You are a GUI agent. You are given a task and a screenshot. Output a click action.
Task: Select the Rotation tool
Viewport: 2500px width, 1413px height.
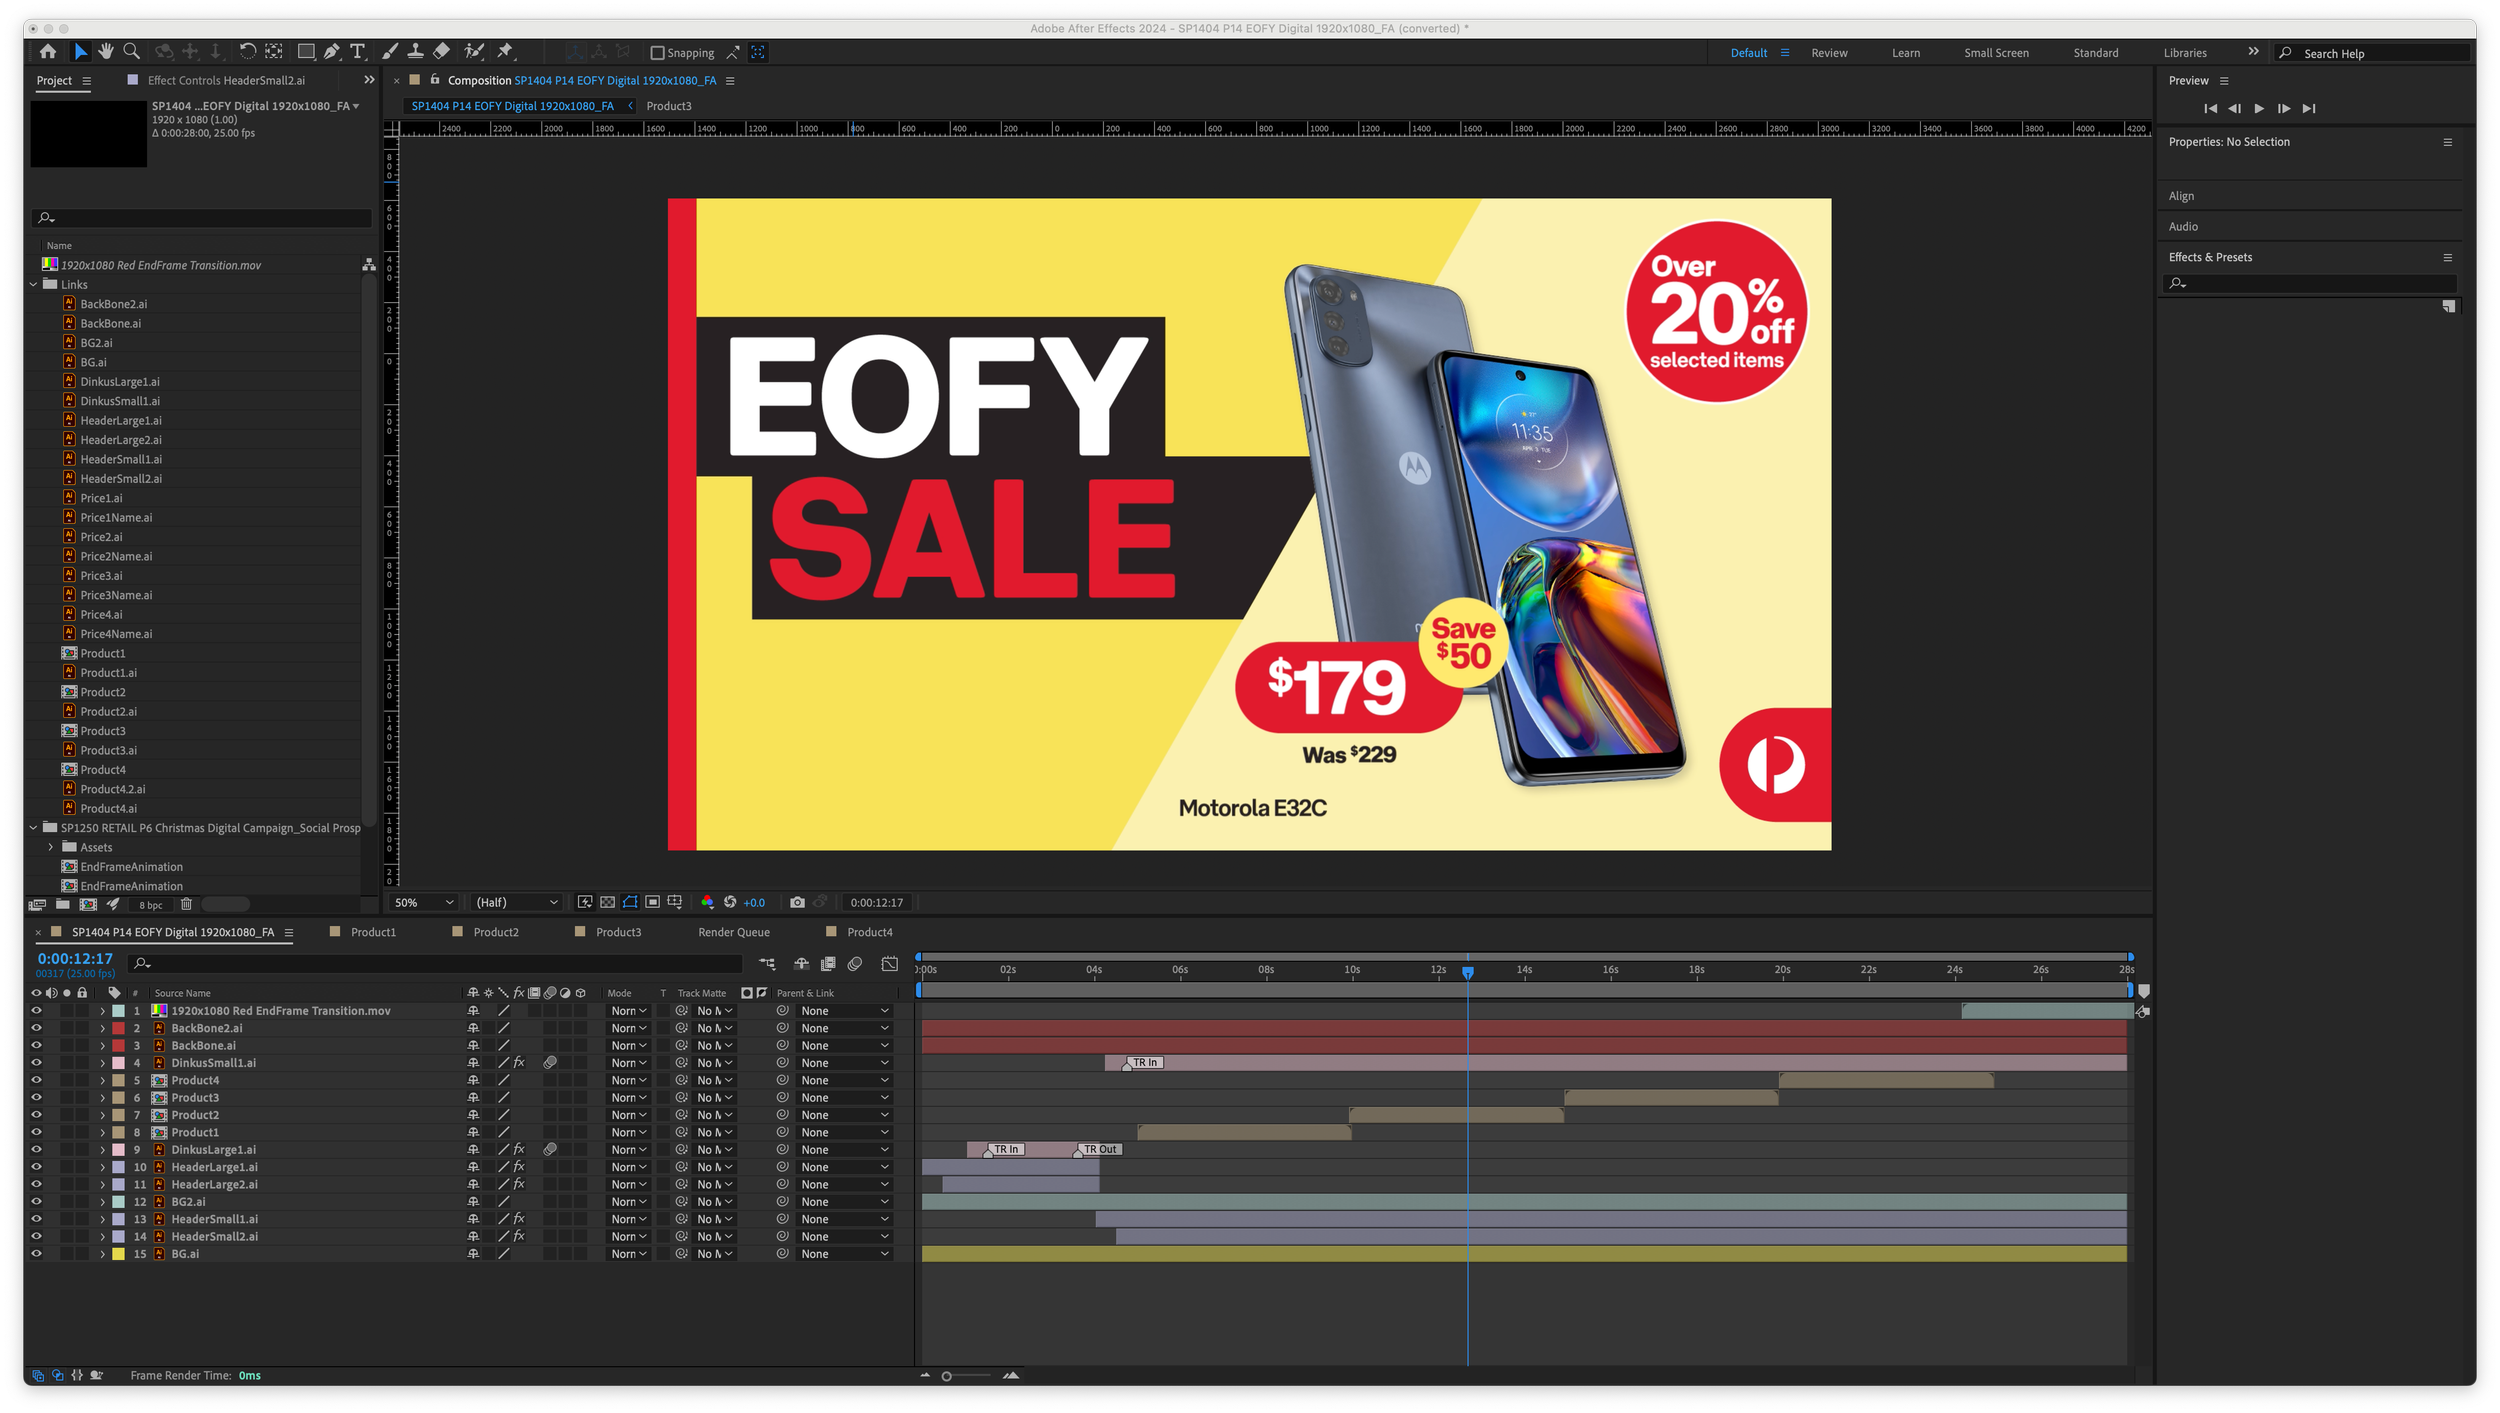[247, 52]
